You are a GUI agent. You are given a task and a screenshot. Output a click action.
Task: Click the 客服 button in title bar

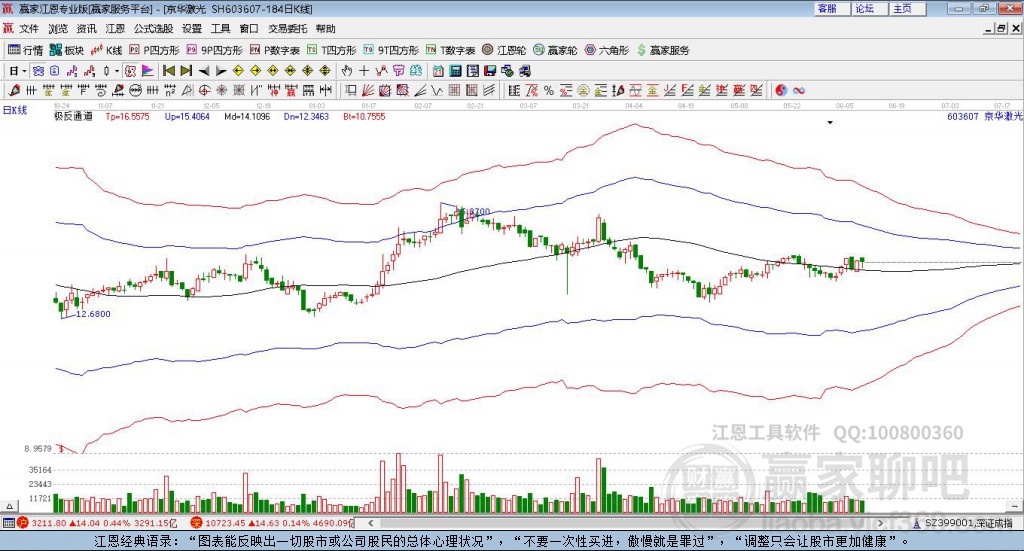tap(831, 8)
